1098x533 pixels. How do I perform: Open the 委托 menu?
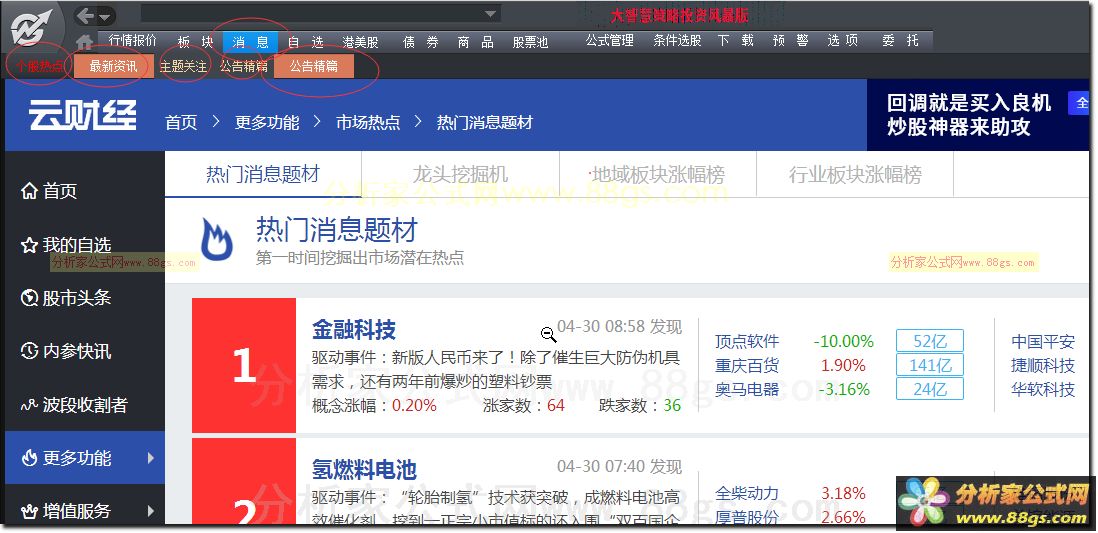pyautogui.click(x=900, y=41)
